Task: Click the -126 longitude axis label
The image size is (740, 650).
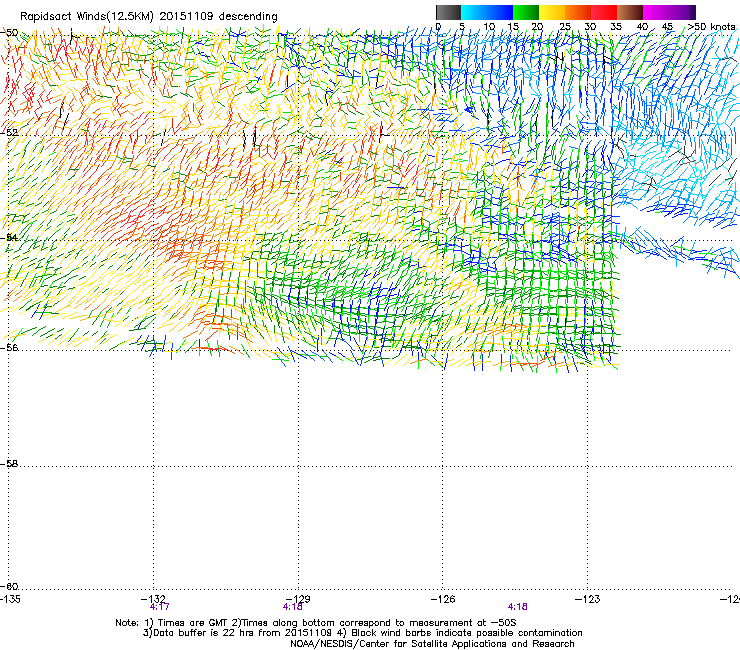Action: pos(443,599)
